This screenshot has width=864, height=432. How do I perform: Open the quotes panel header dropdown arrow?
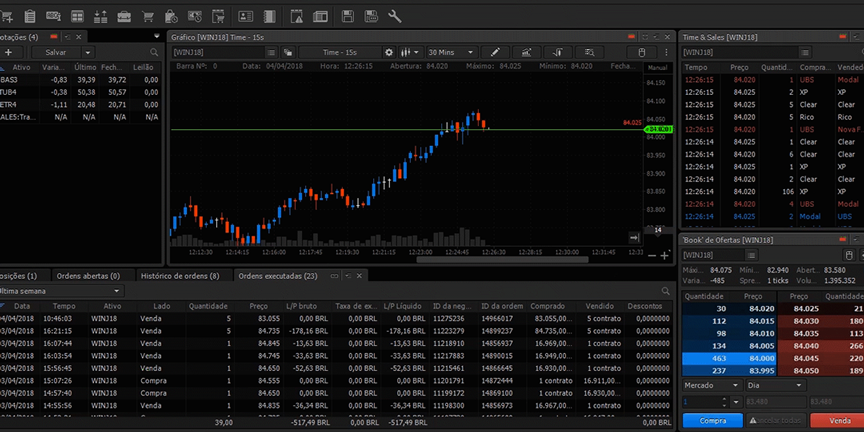[x=156, y=36]
